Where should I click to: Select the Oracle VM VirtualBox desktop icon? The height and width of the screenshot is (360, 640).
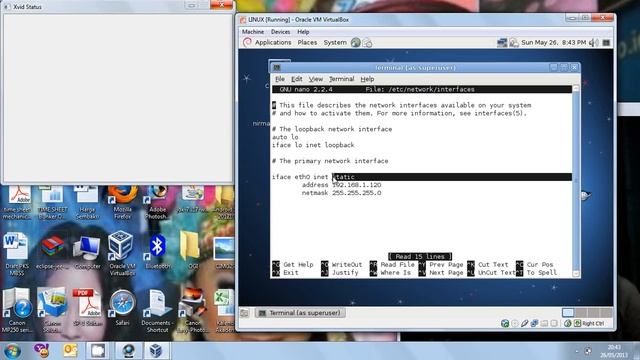pyautogui.click(x=122, y=253)
